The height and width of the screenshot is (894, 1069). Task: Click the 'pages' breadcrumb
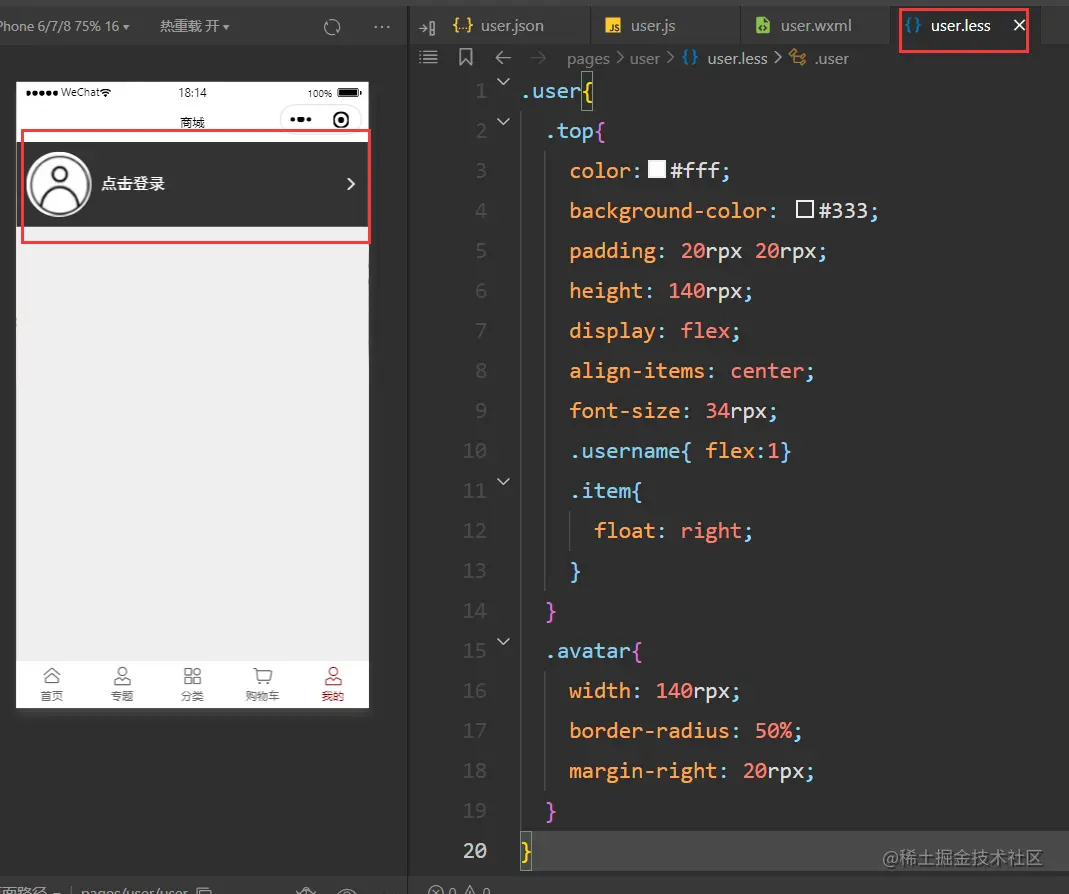point(588,59)
